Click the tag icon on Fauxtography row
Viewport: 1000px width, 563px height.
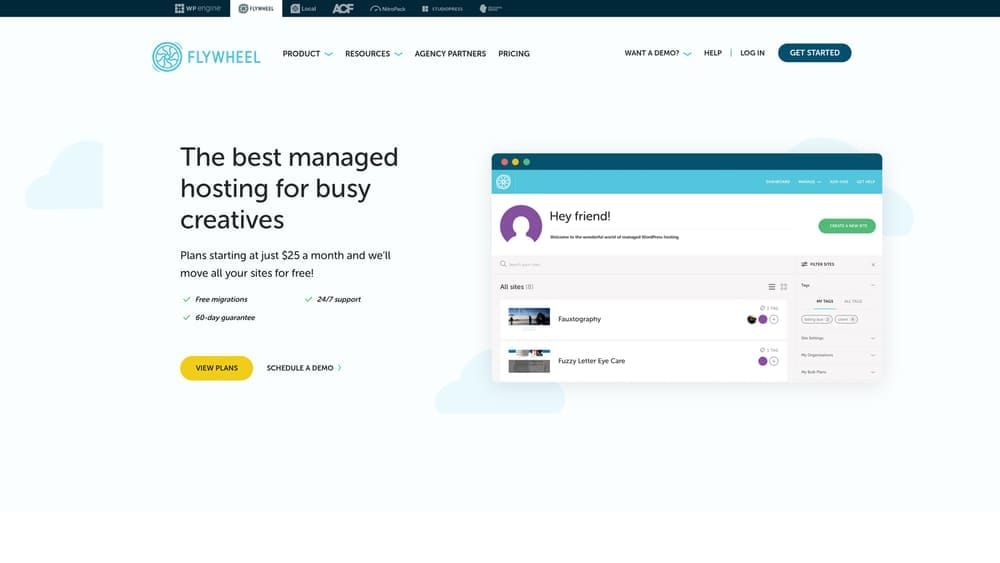pos(762,308)
